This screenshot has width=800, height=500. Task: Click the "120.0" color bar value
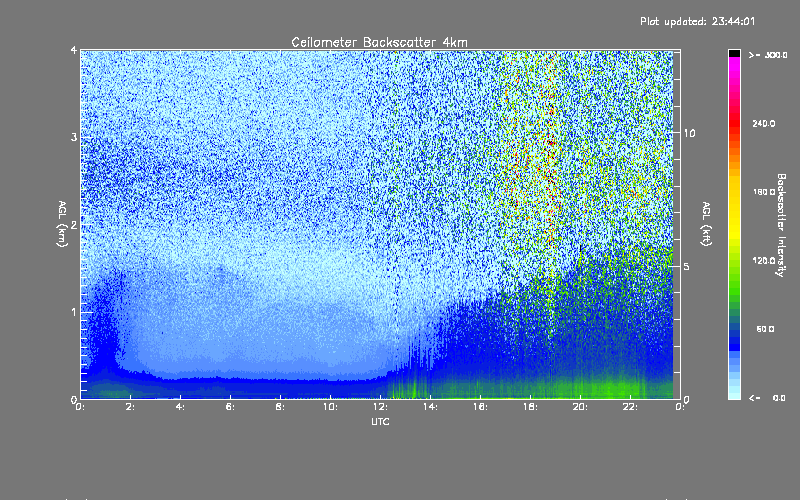764,261
